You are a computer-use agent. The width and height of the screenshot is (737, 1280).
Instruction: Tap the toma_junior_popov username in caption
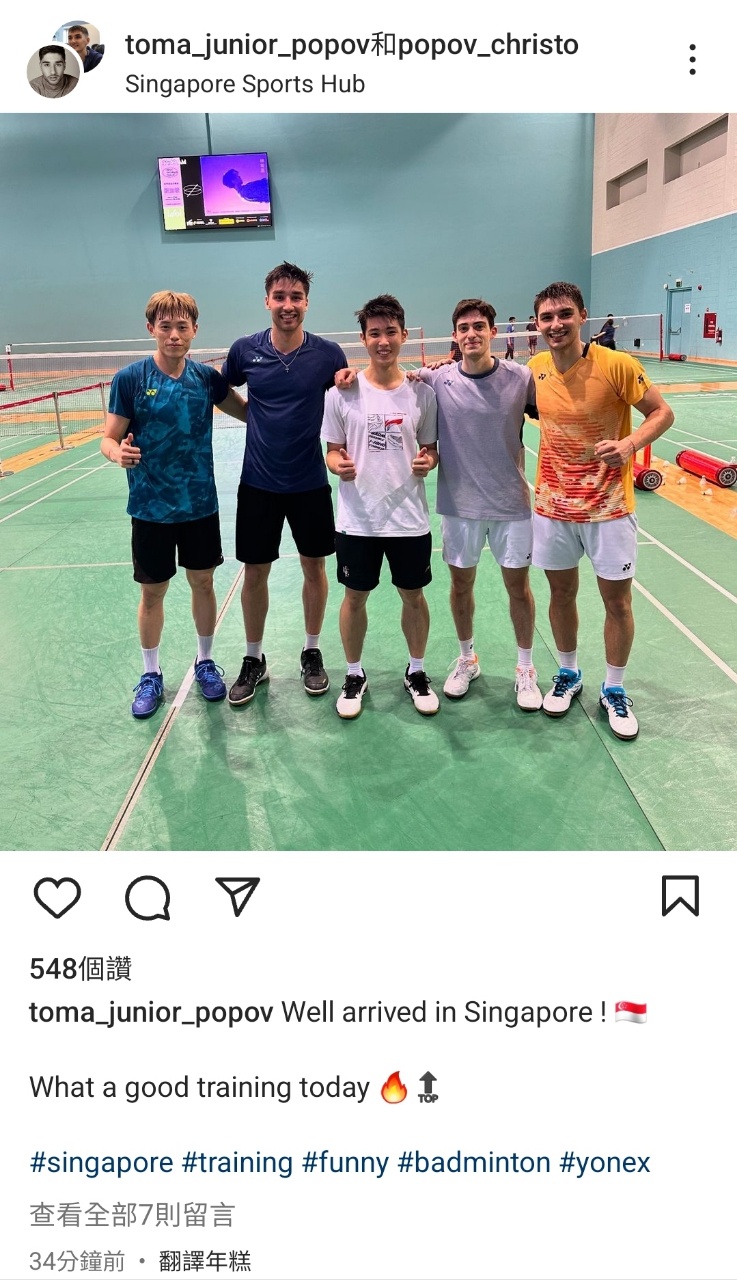coord(151,1012)
